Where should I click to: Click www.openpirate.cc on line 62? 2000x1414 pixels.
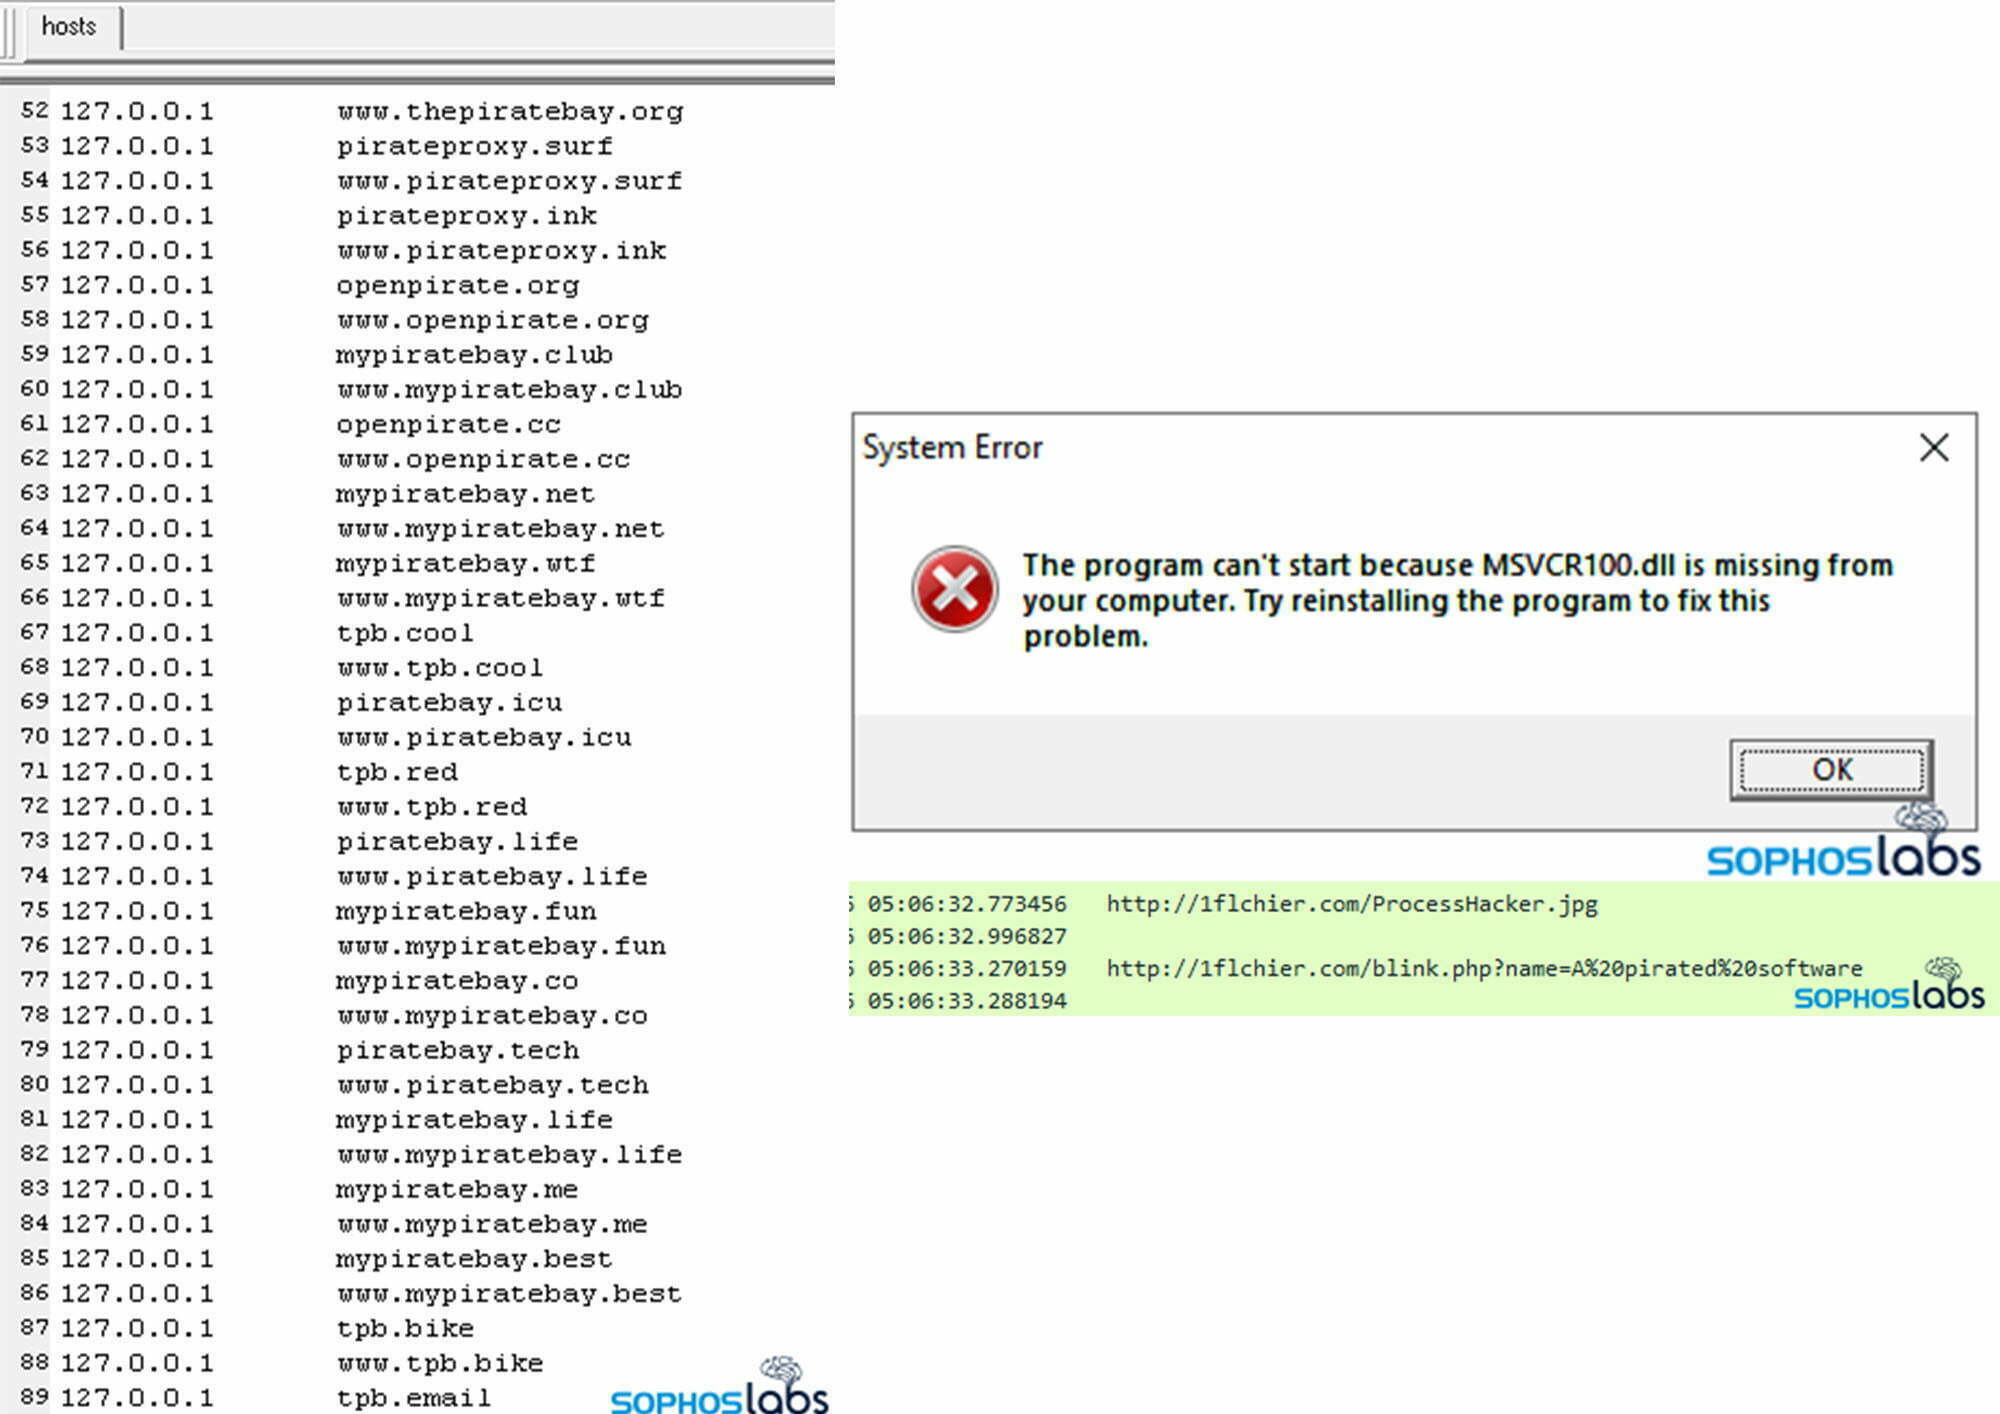(x=484, y=459)
